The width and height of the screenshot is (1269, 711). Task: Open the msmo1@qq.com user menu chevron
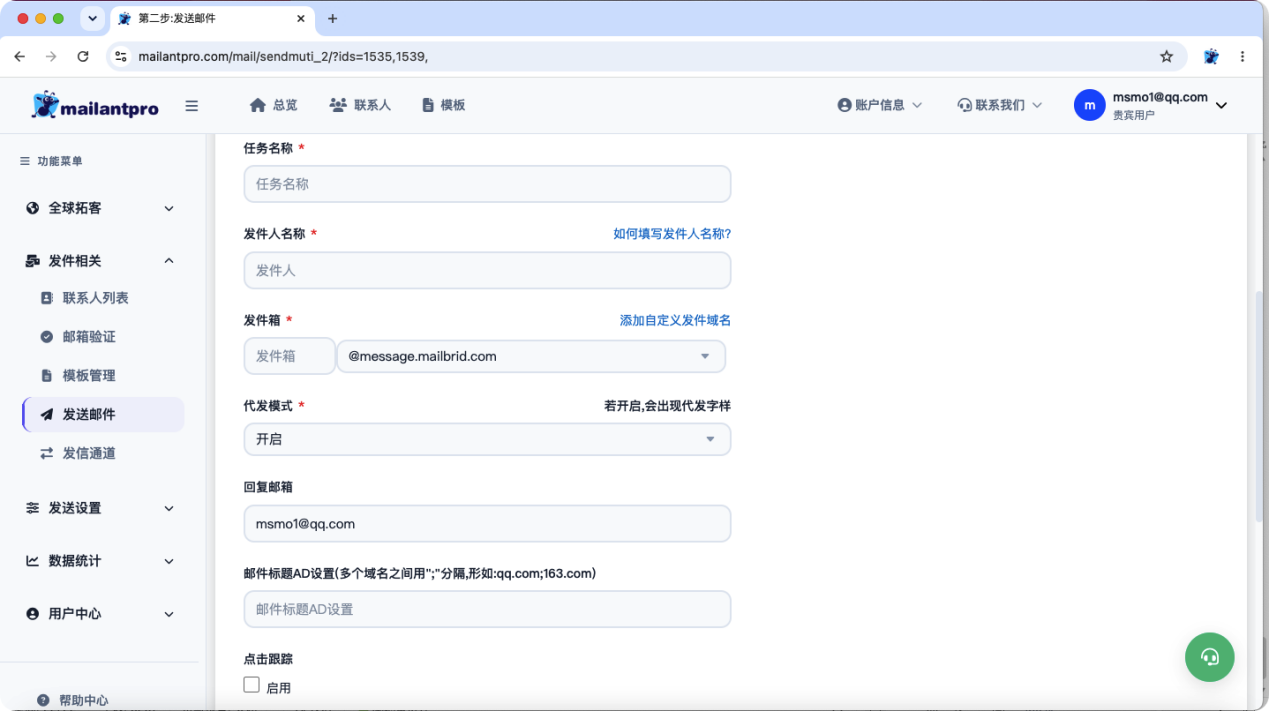(x=1221, y=106)
